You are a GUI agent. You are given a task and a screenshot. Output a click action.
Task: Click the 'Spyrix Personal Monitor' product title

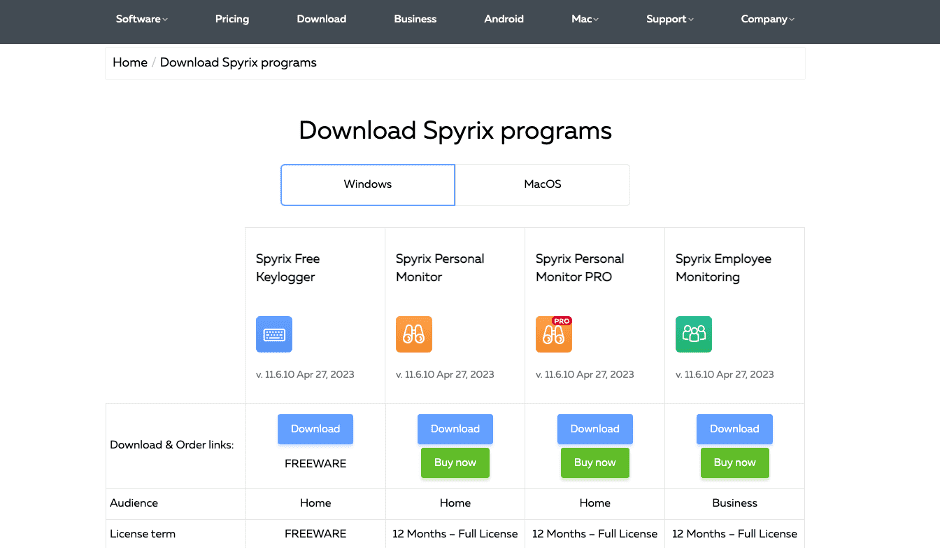pyautogui.click(x=440, y=268)
